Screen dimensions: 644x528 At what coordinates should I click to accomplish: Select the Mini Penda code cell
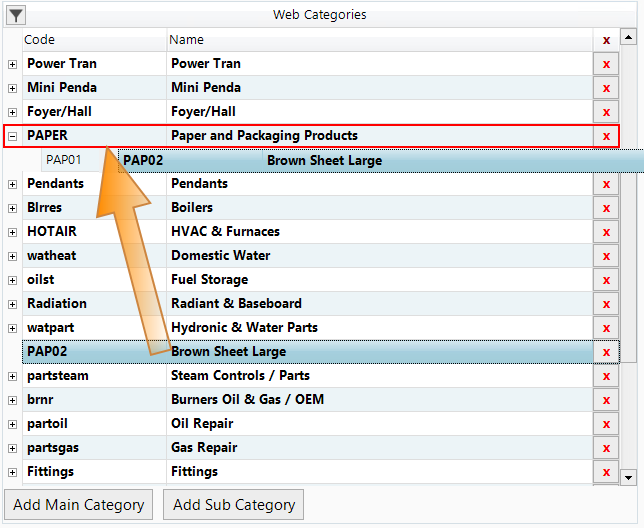[94, 88]
